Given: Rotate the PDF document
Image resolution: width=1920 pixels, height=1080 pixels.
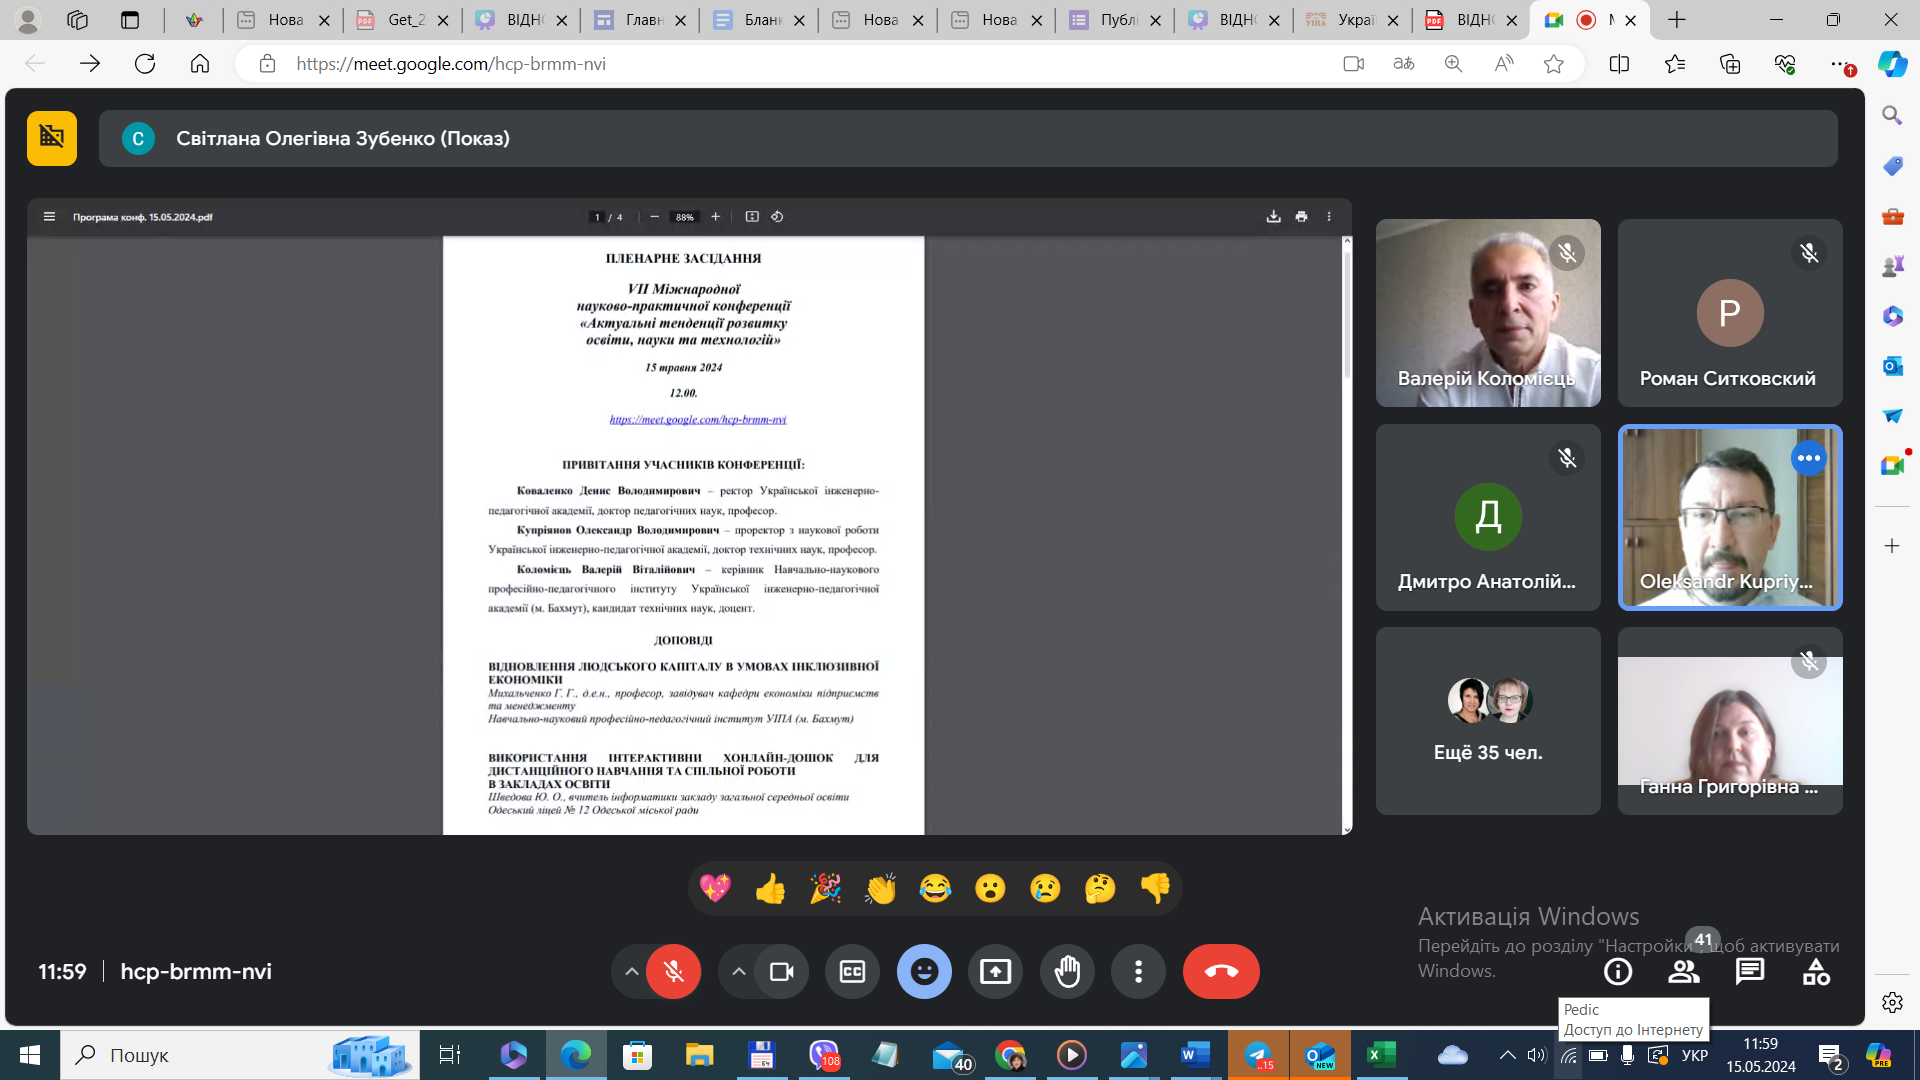Looking at the screenshot, I should pyautogui.click(x=777, y=216).
